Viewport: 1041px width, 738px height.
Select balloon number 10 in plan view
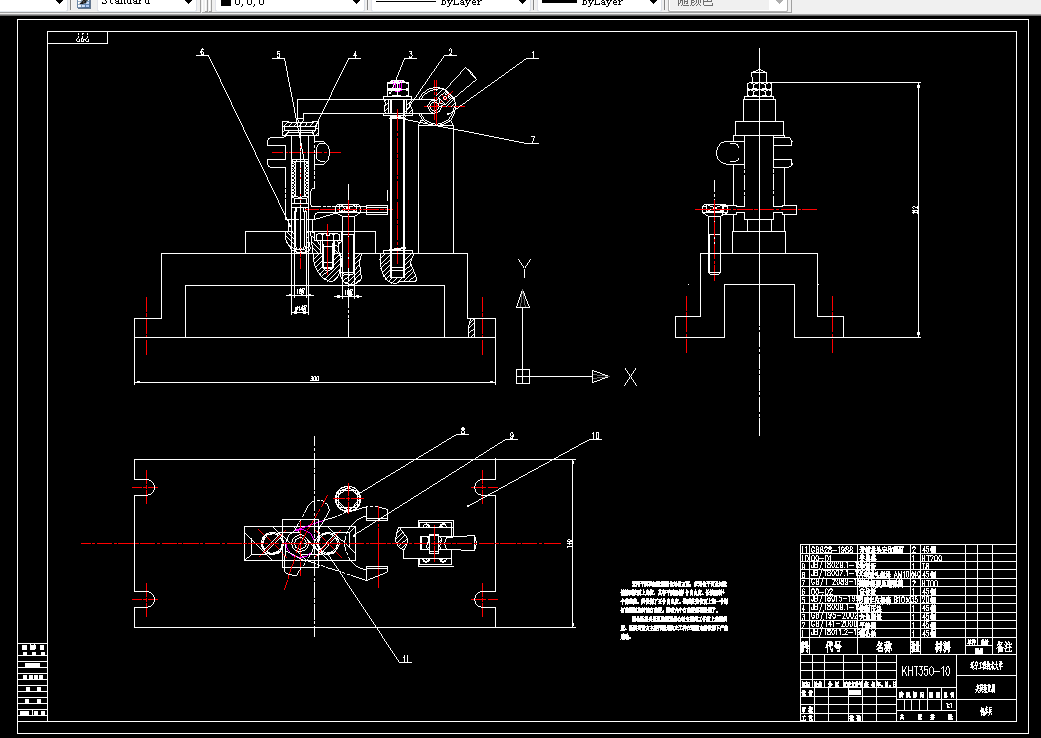(596, 436)
